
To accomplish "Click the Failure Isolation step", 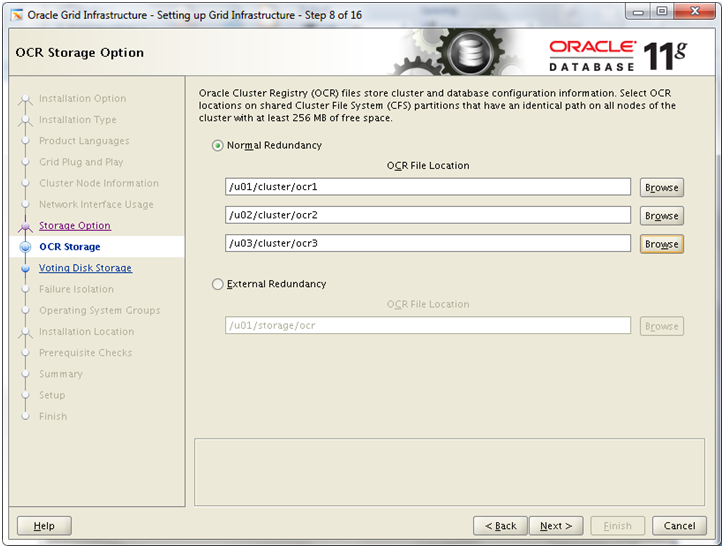I will click(76, 289).
